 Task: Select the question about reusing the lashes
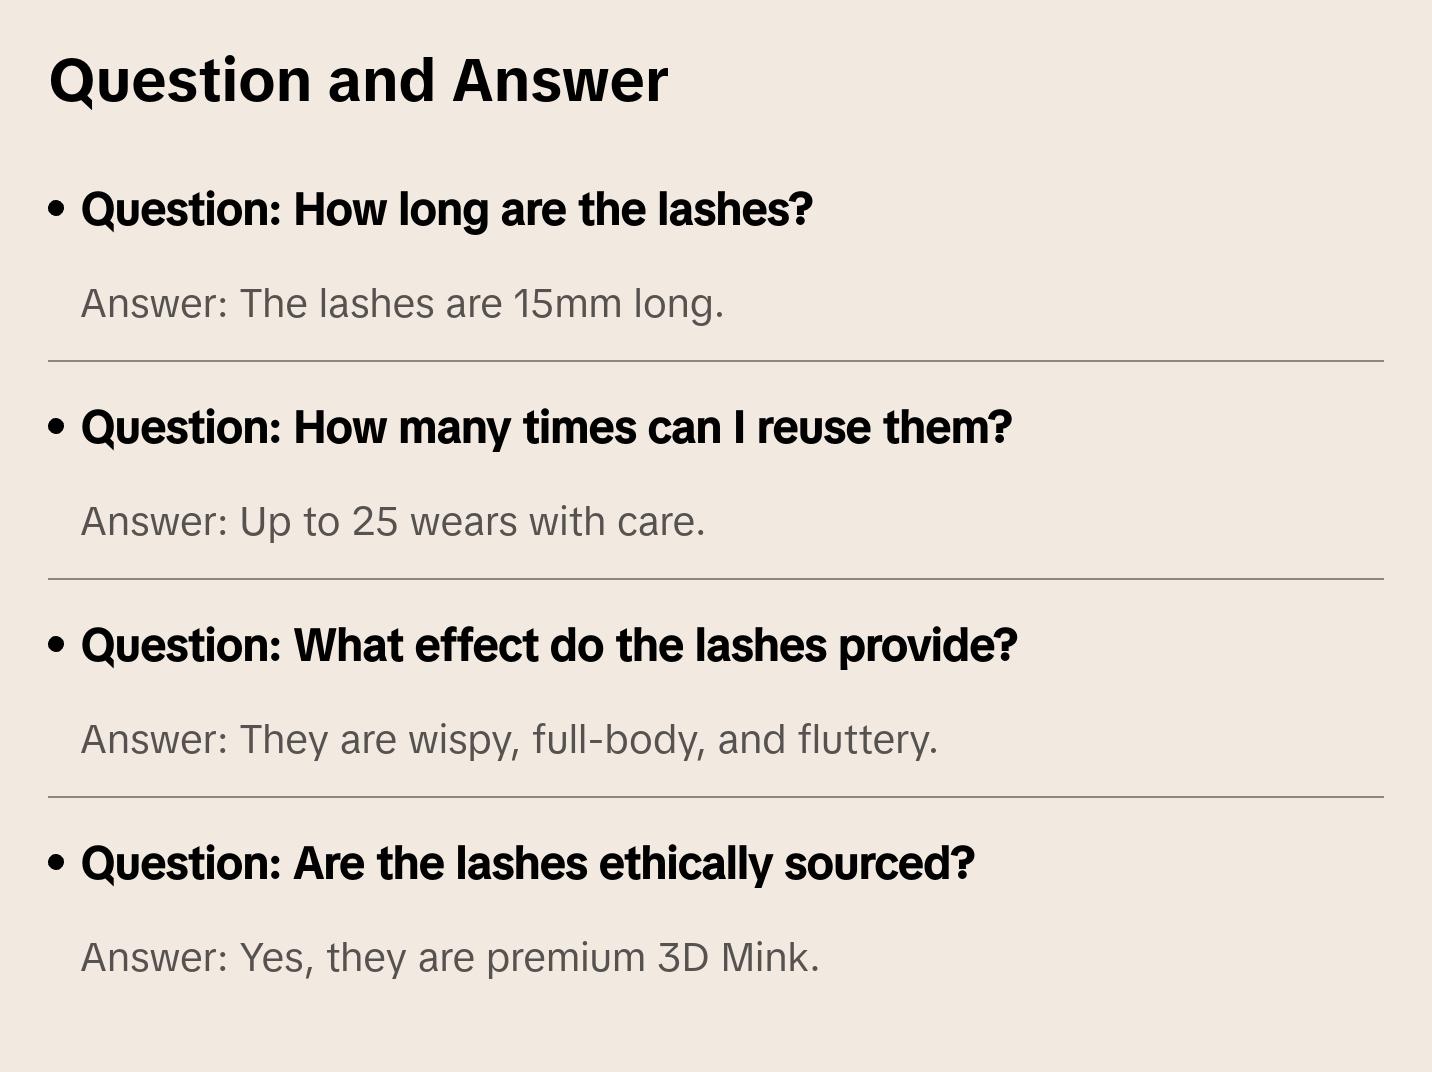(x=546, y=428)
